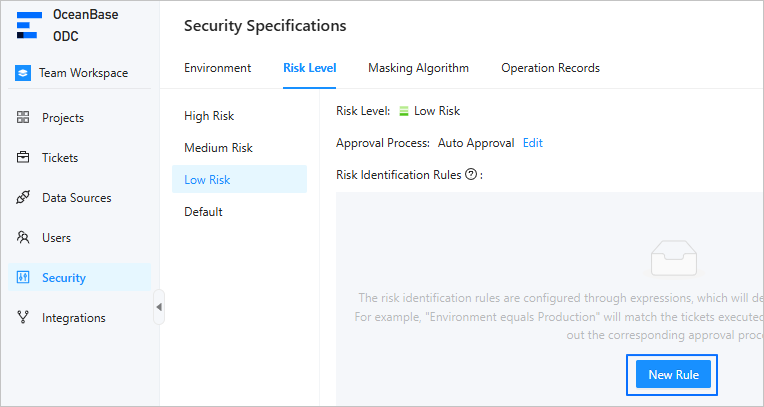Viewport: 764px width, 407px height.
Task: Click the Integrations branch icon
Action: click(x=23, y=318)
